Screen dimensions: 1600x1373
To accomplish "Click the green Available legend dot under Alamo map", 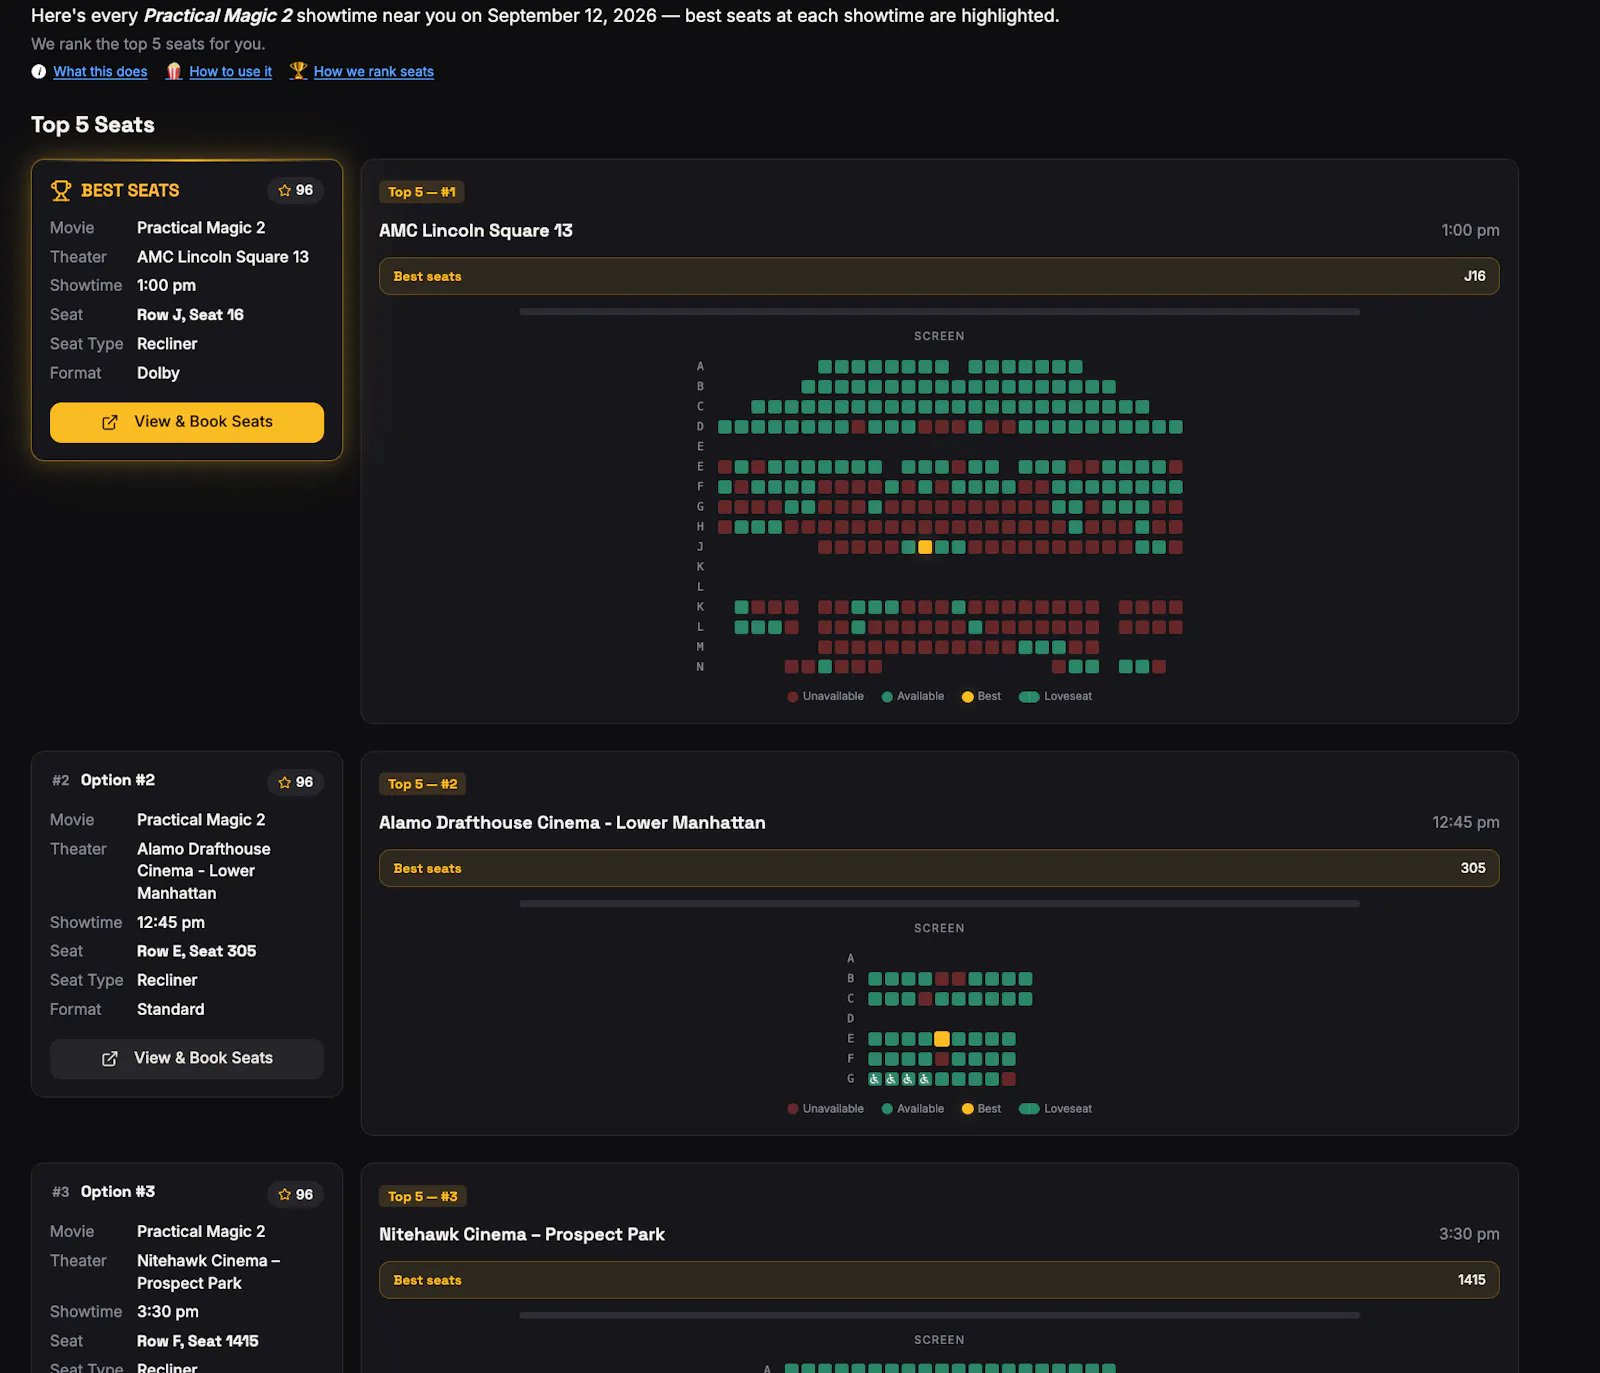I will pyautogui.click(x=887, y=1109).
